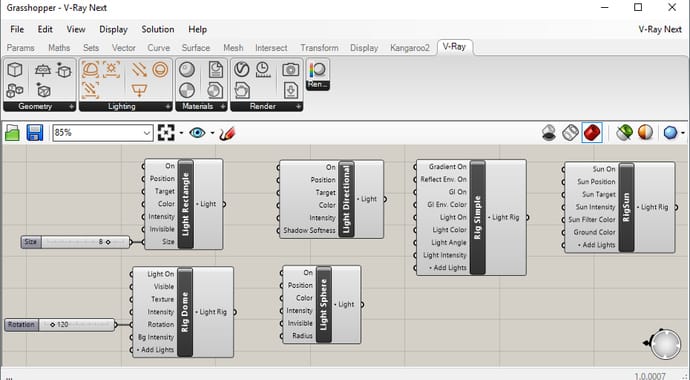Activate the sketch pen tool icon

[227, 133]
